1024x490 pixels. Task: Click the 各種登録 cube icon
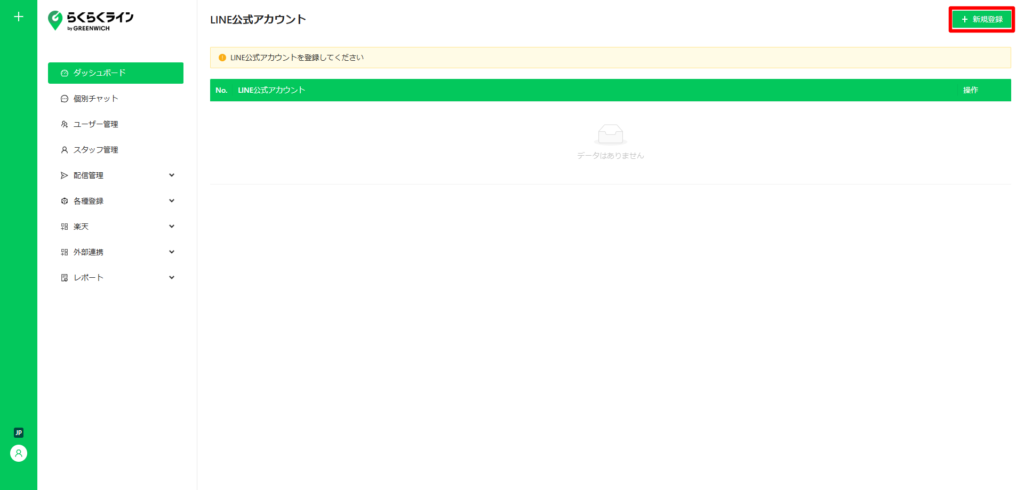click(64, 201)
